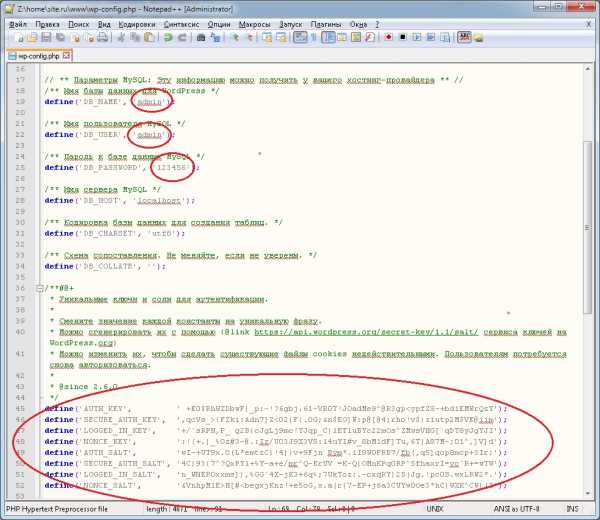The width and height of the screenshot is (600, 520).
Task: Click the Print toolbar icon
Action: pyautogui.click(x=103, y=38)
